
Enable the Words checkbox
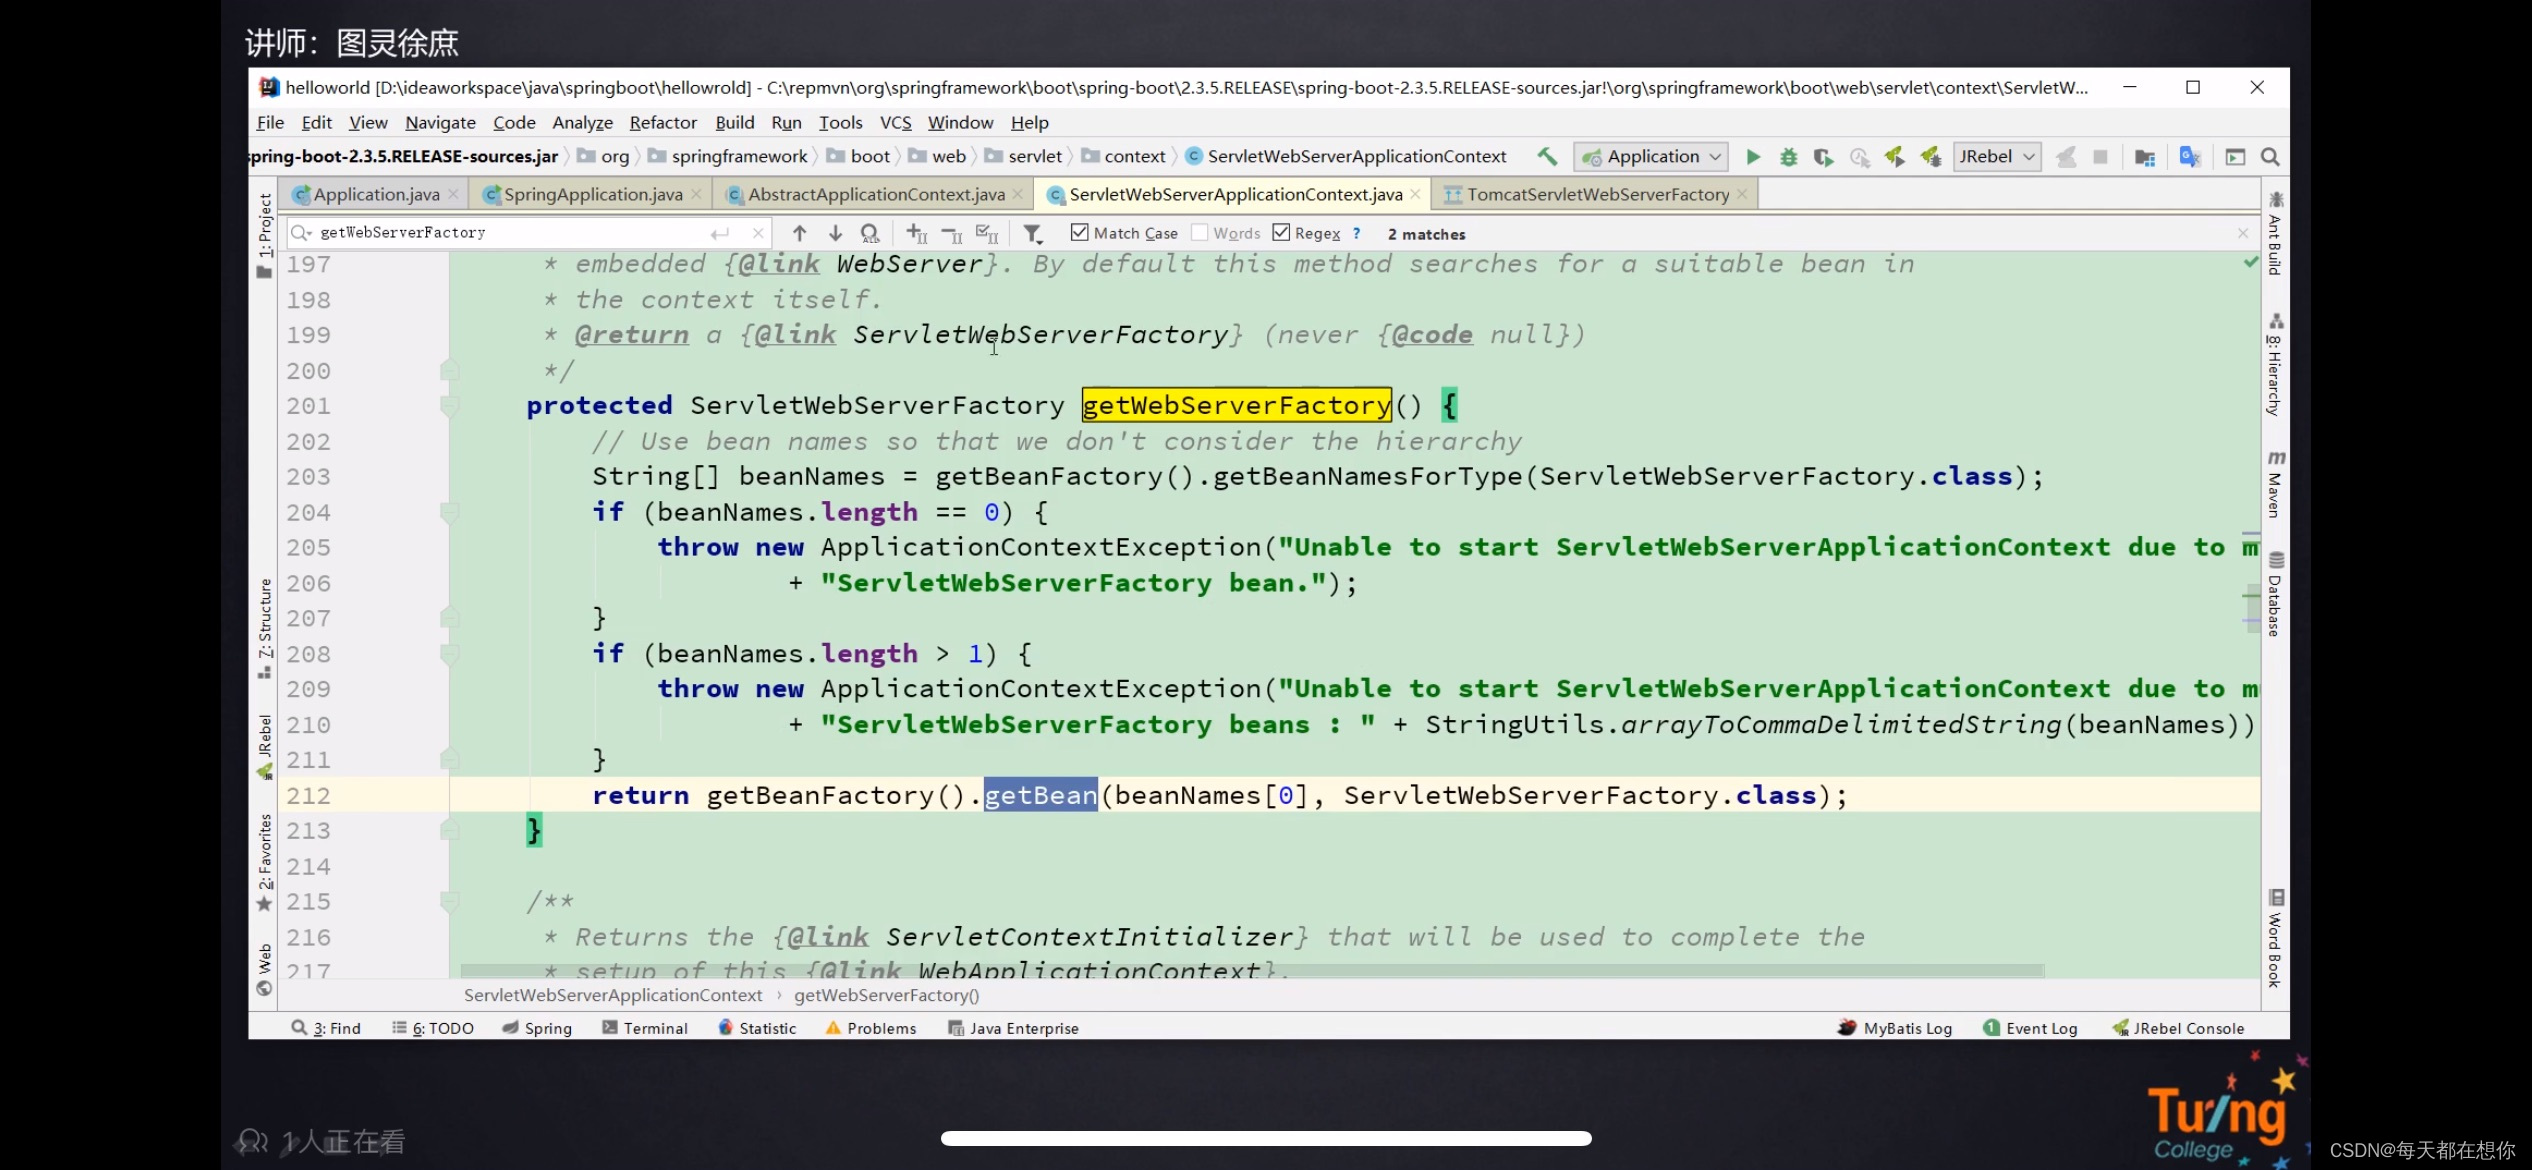tap(1200, 232)
